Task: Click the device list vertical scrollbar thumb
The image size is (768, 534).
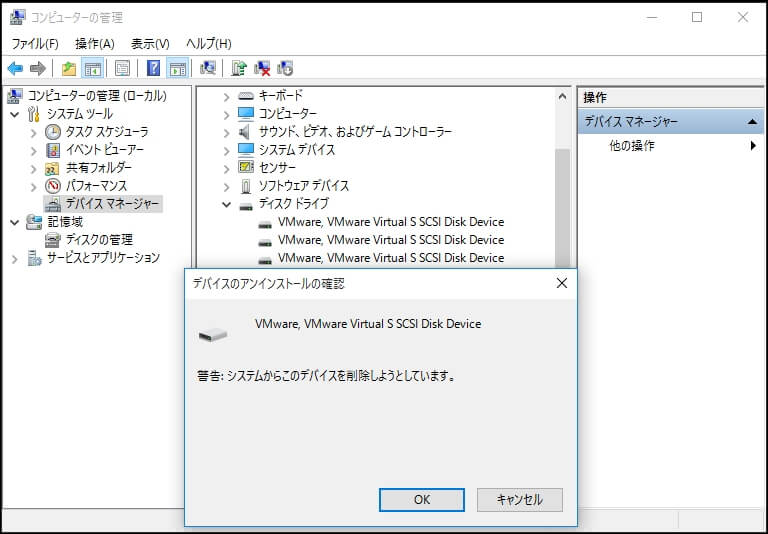Action: pyautogui.click(x=562, y=208)
